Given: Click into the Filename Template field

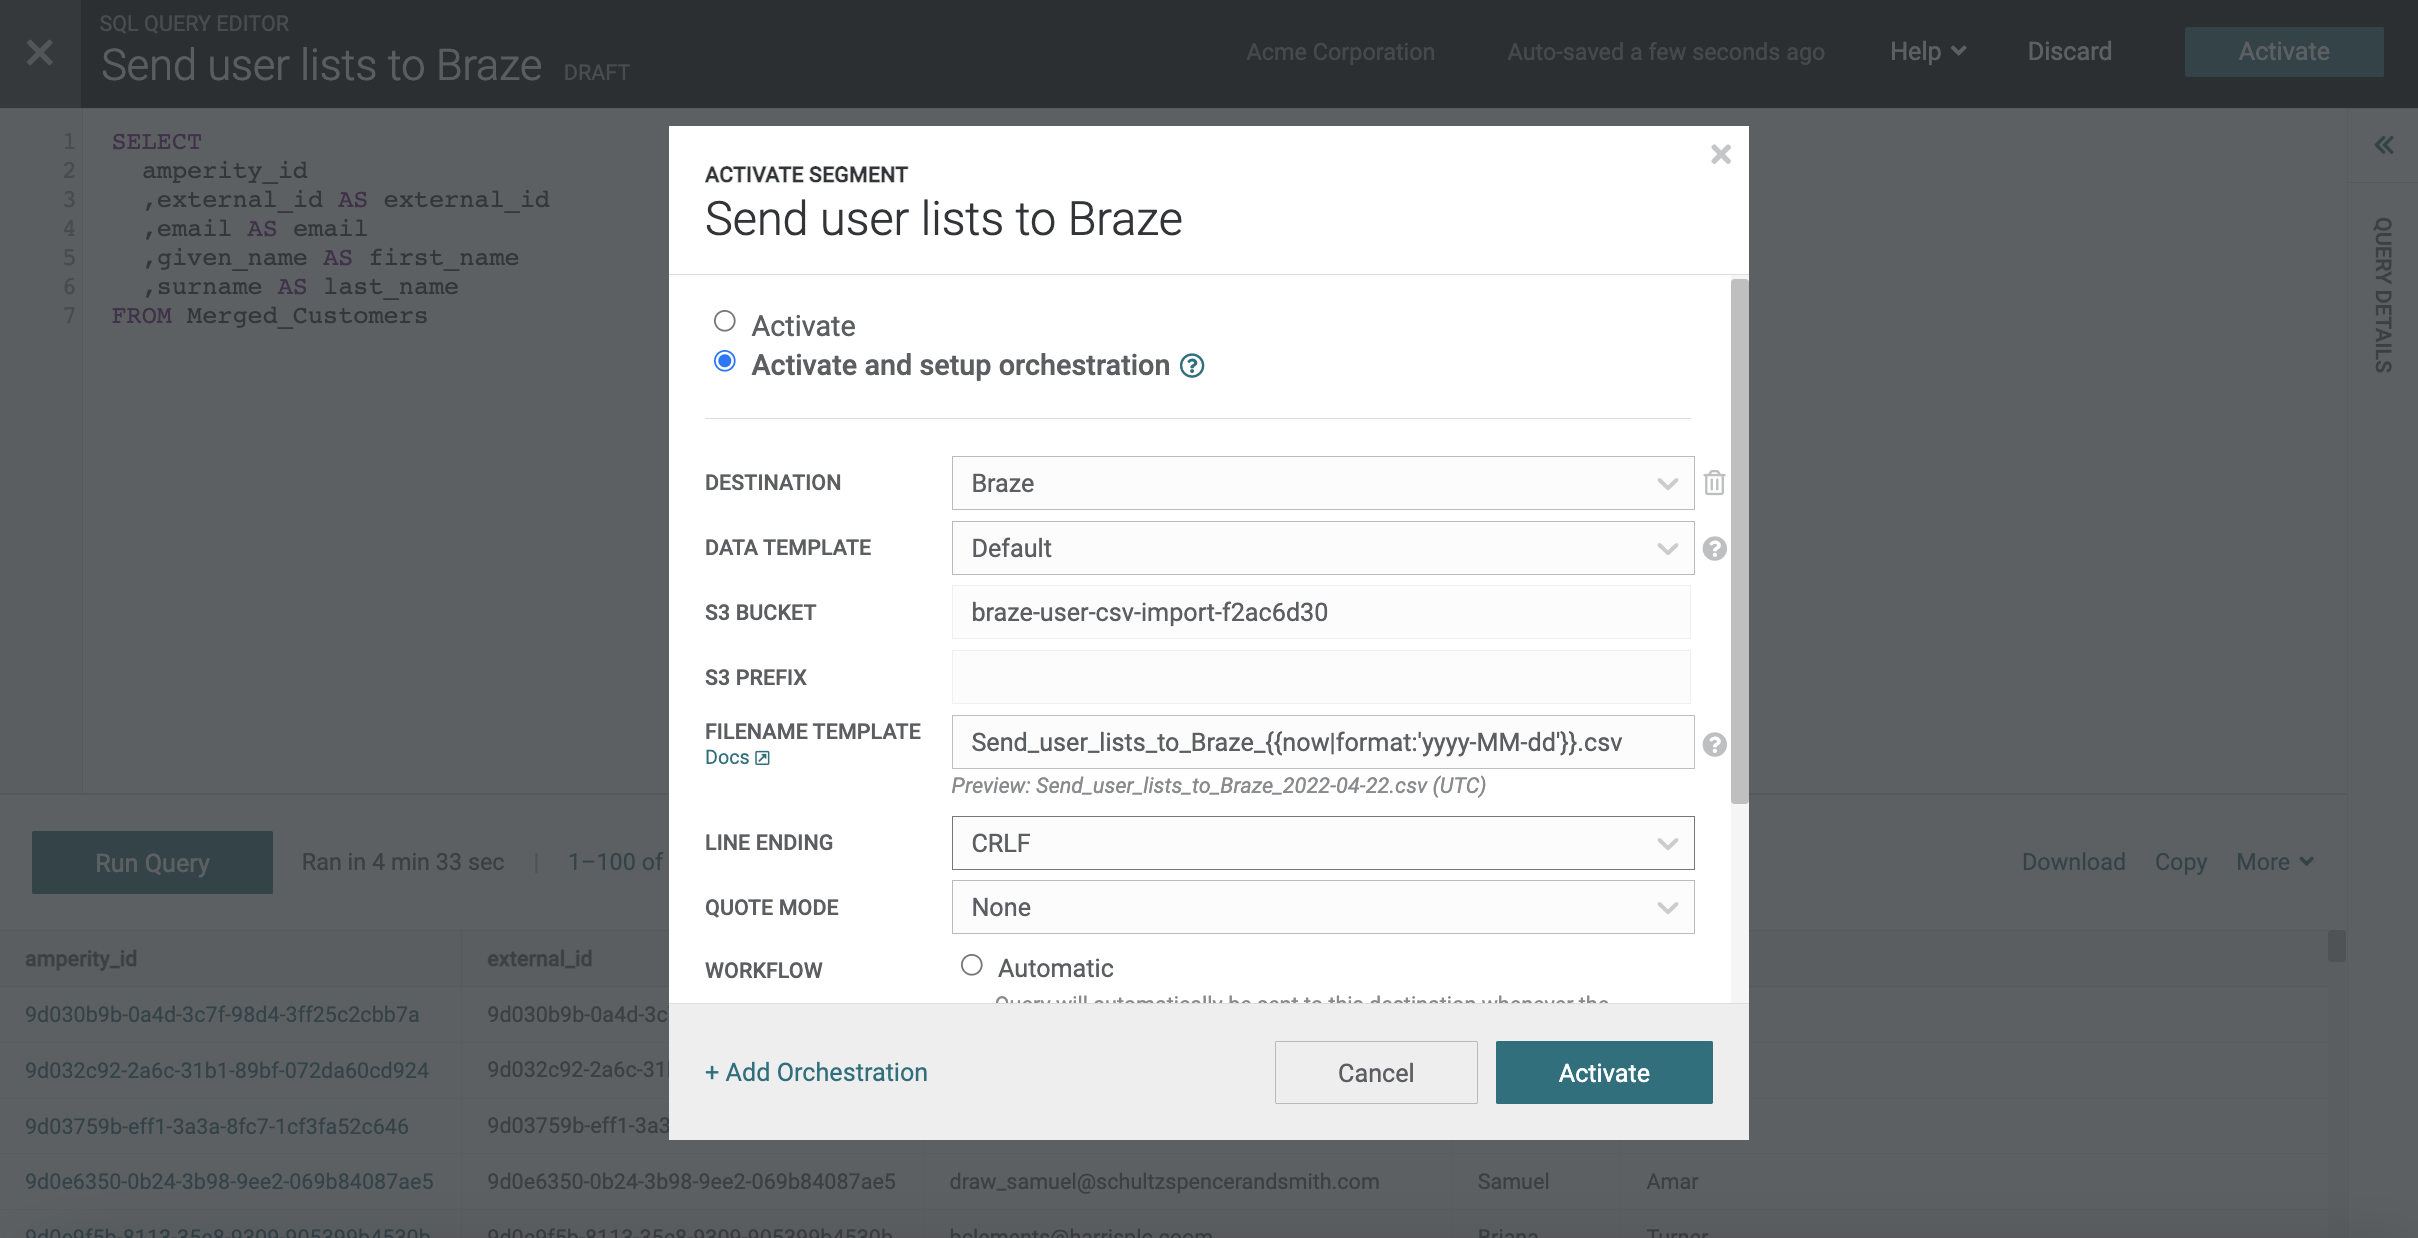Looking at the screenshot, I should (x=1322, y=742).
